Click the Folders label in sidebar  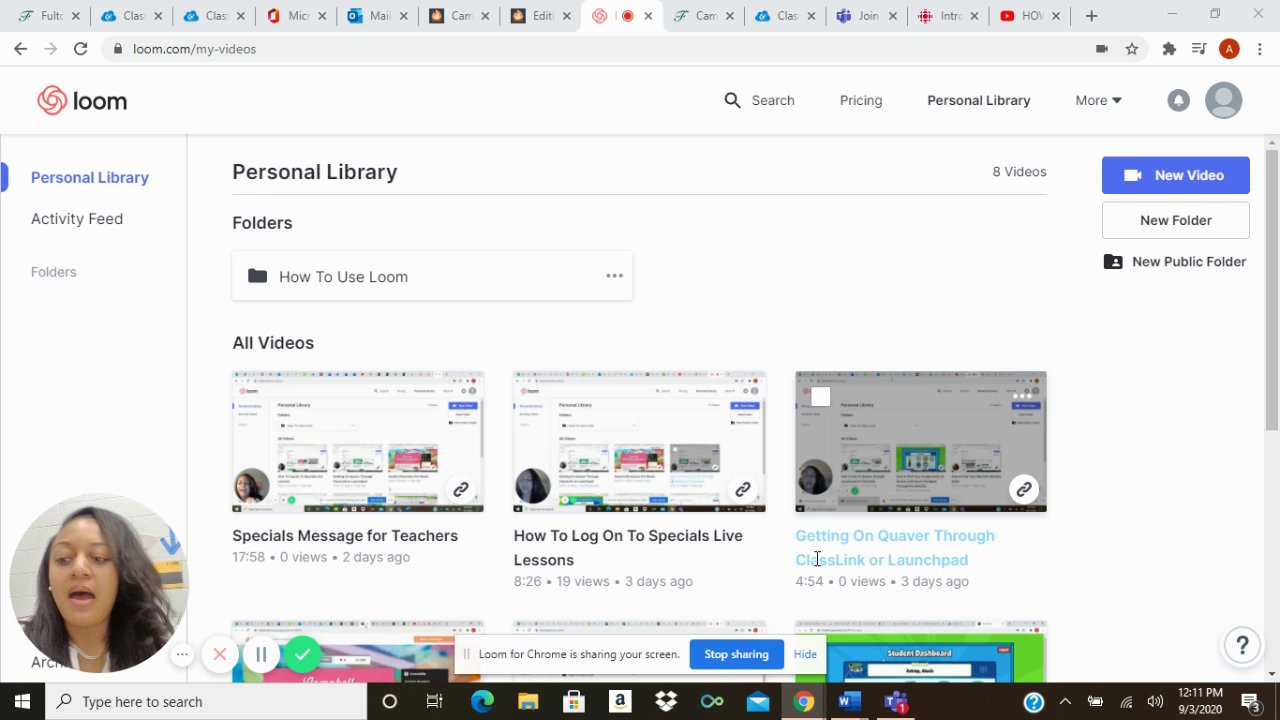click(x=53, y=271)
